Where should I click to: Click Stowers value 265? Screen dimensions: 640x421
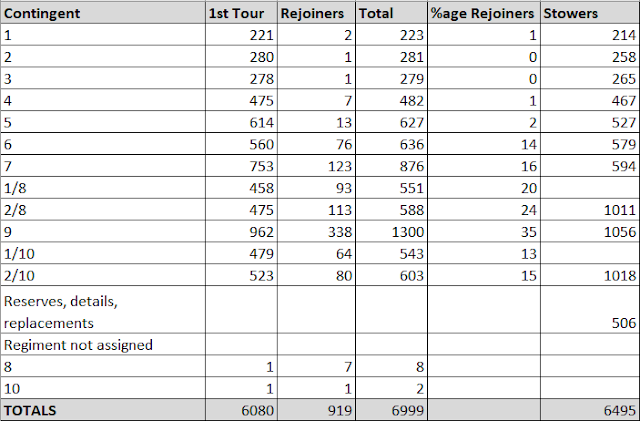point(624,79)
